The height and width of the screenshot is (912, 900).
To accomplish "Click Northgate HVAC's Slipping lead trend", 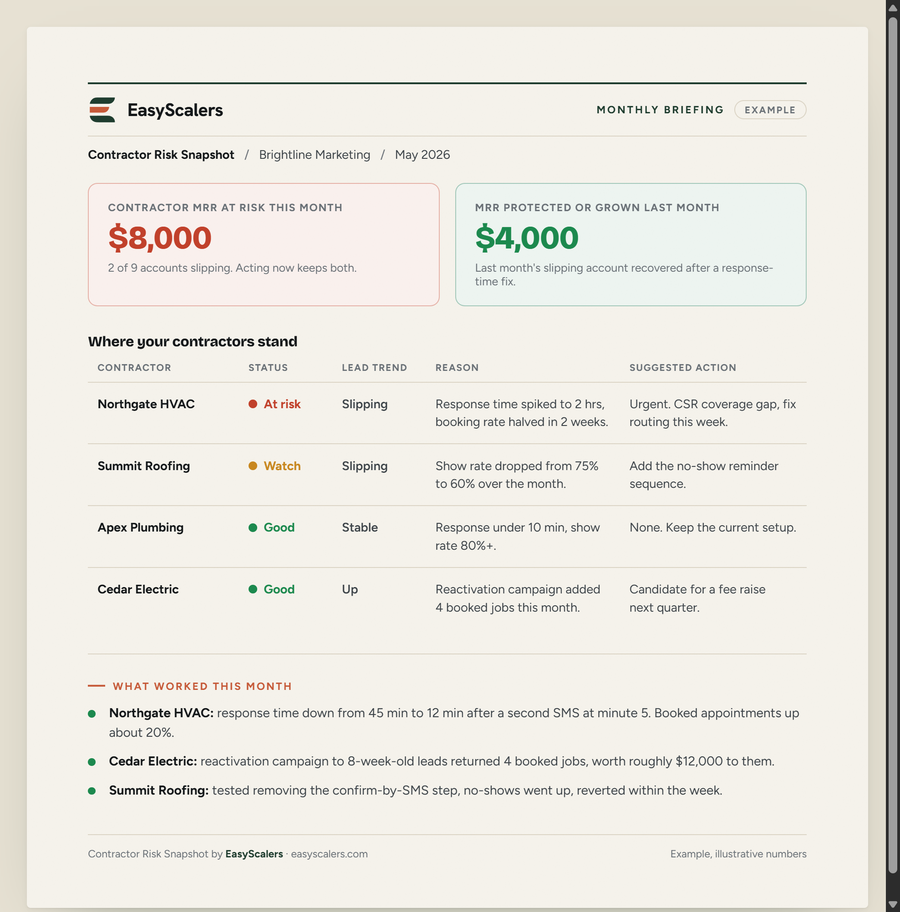I will click(365, 404).
